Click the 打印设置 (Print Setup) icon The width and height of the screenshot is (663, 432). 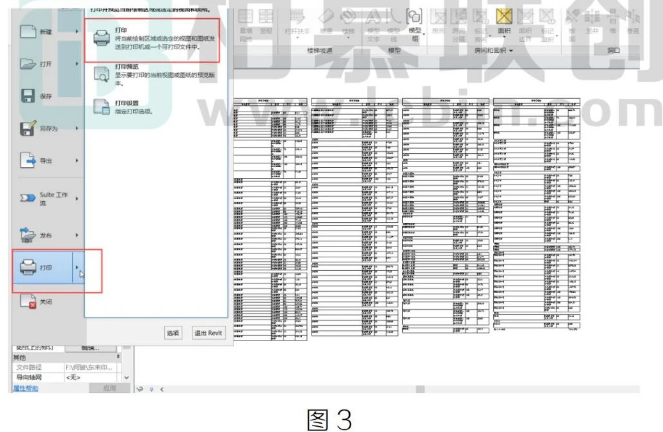[x=101, y=107]
